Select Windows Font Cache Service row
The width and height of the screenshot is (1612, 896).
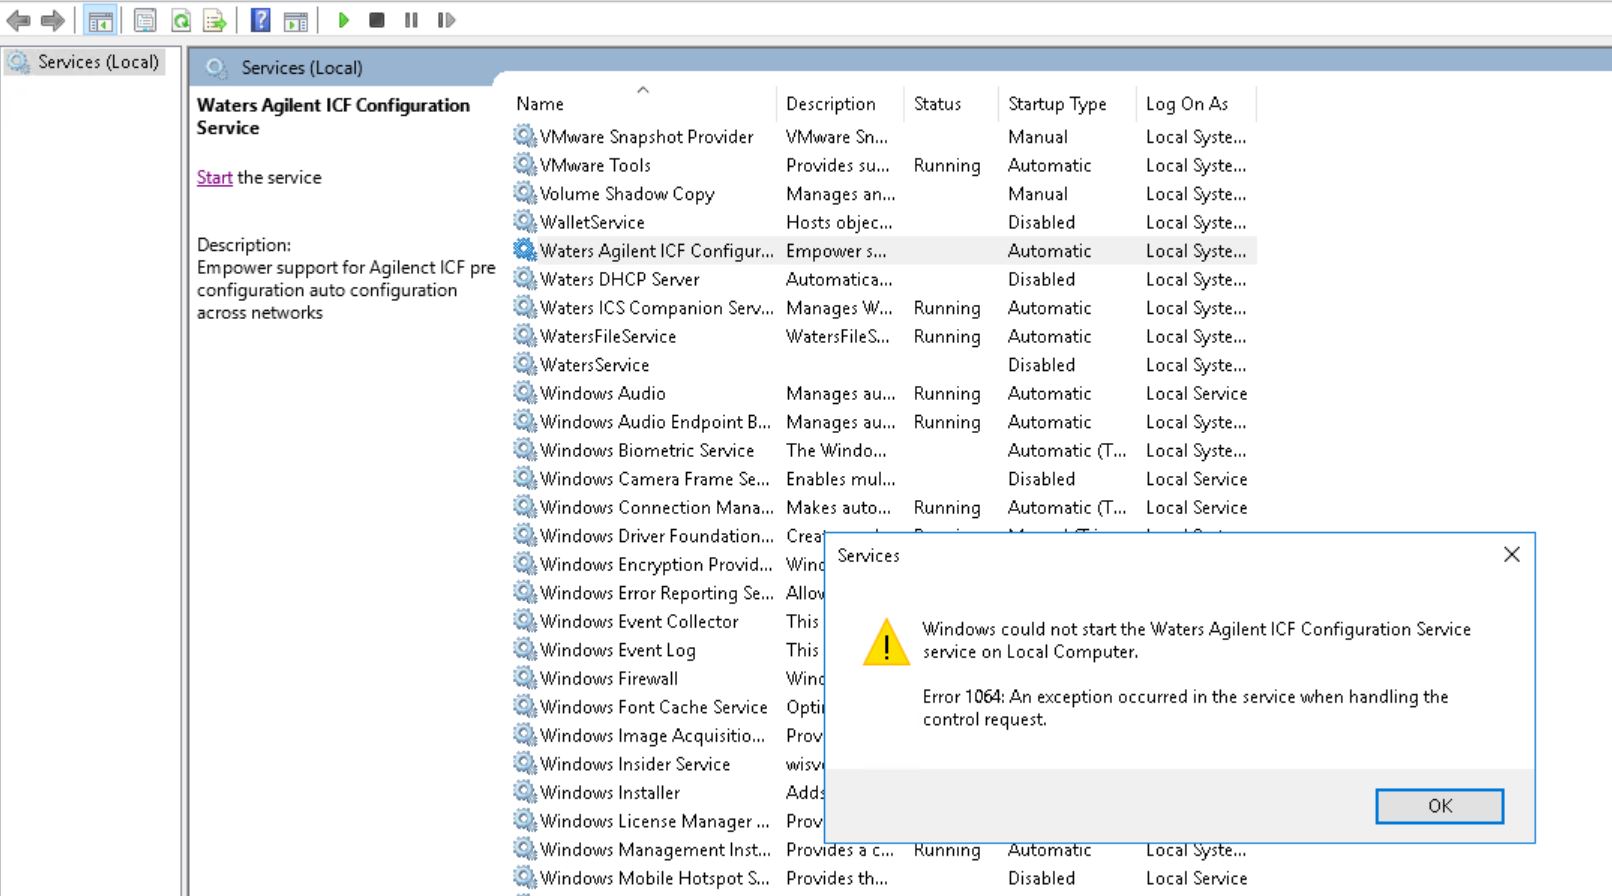[667, 707]
